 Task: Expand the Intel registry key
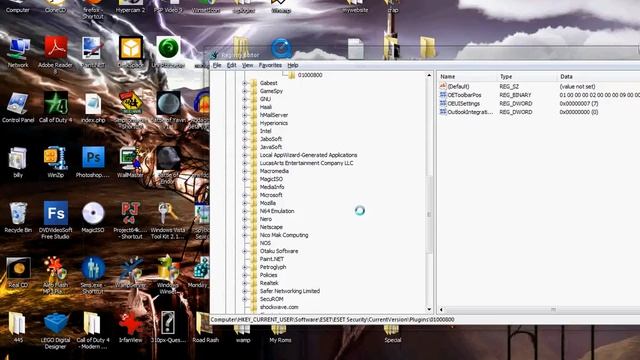[244, 131]
